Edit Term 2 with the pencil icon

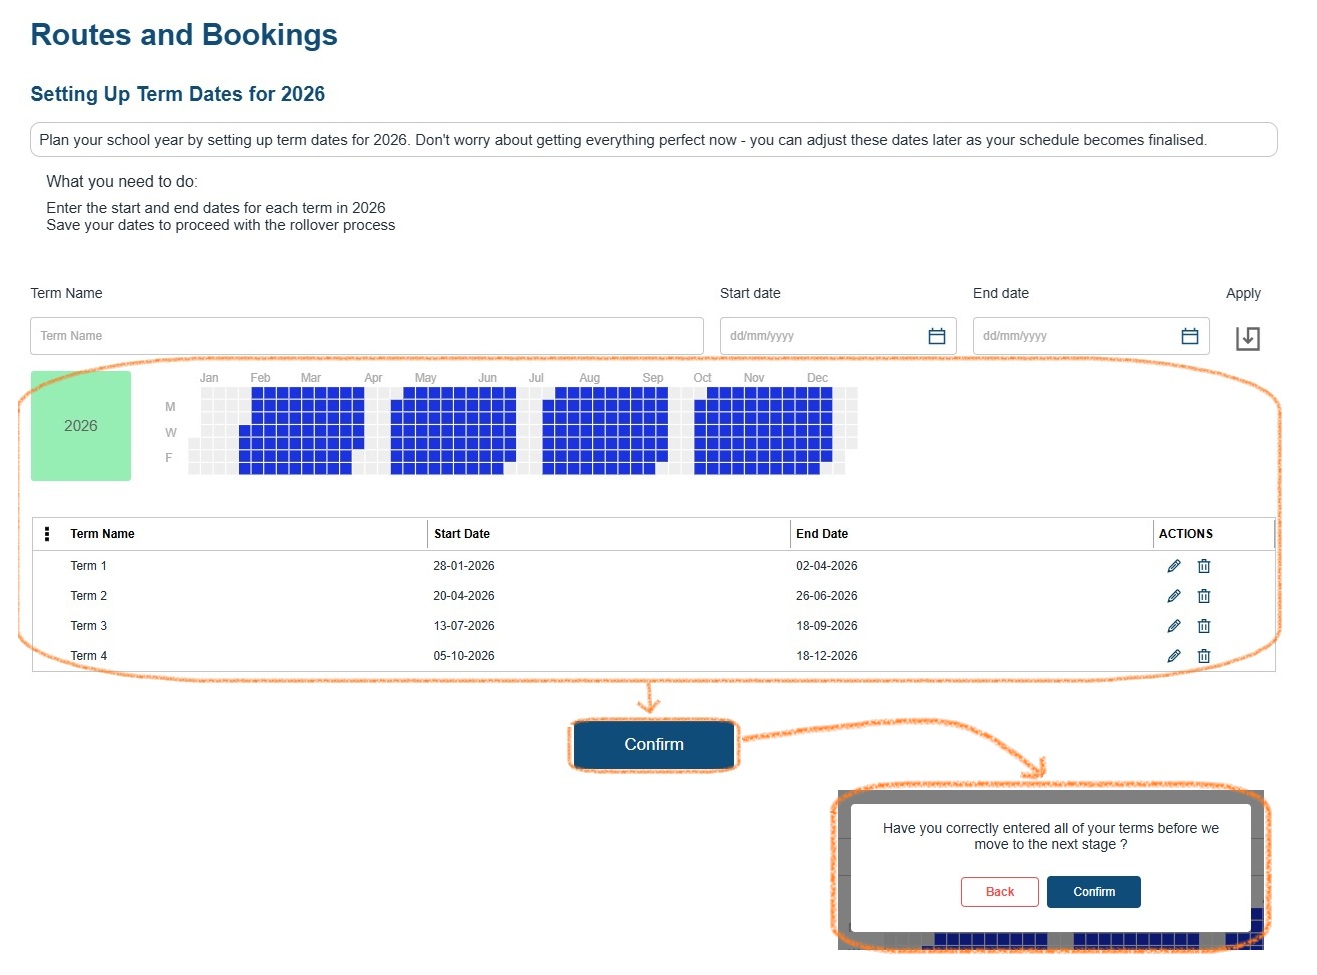click(1174, 596)
